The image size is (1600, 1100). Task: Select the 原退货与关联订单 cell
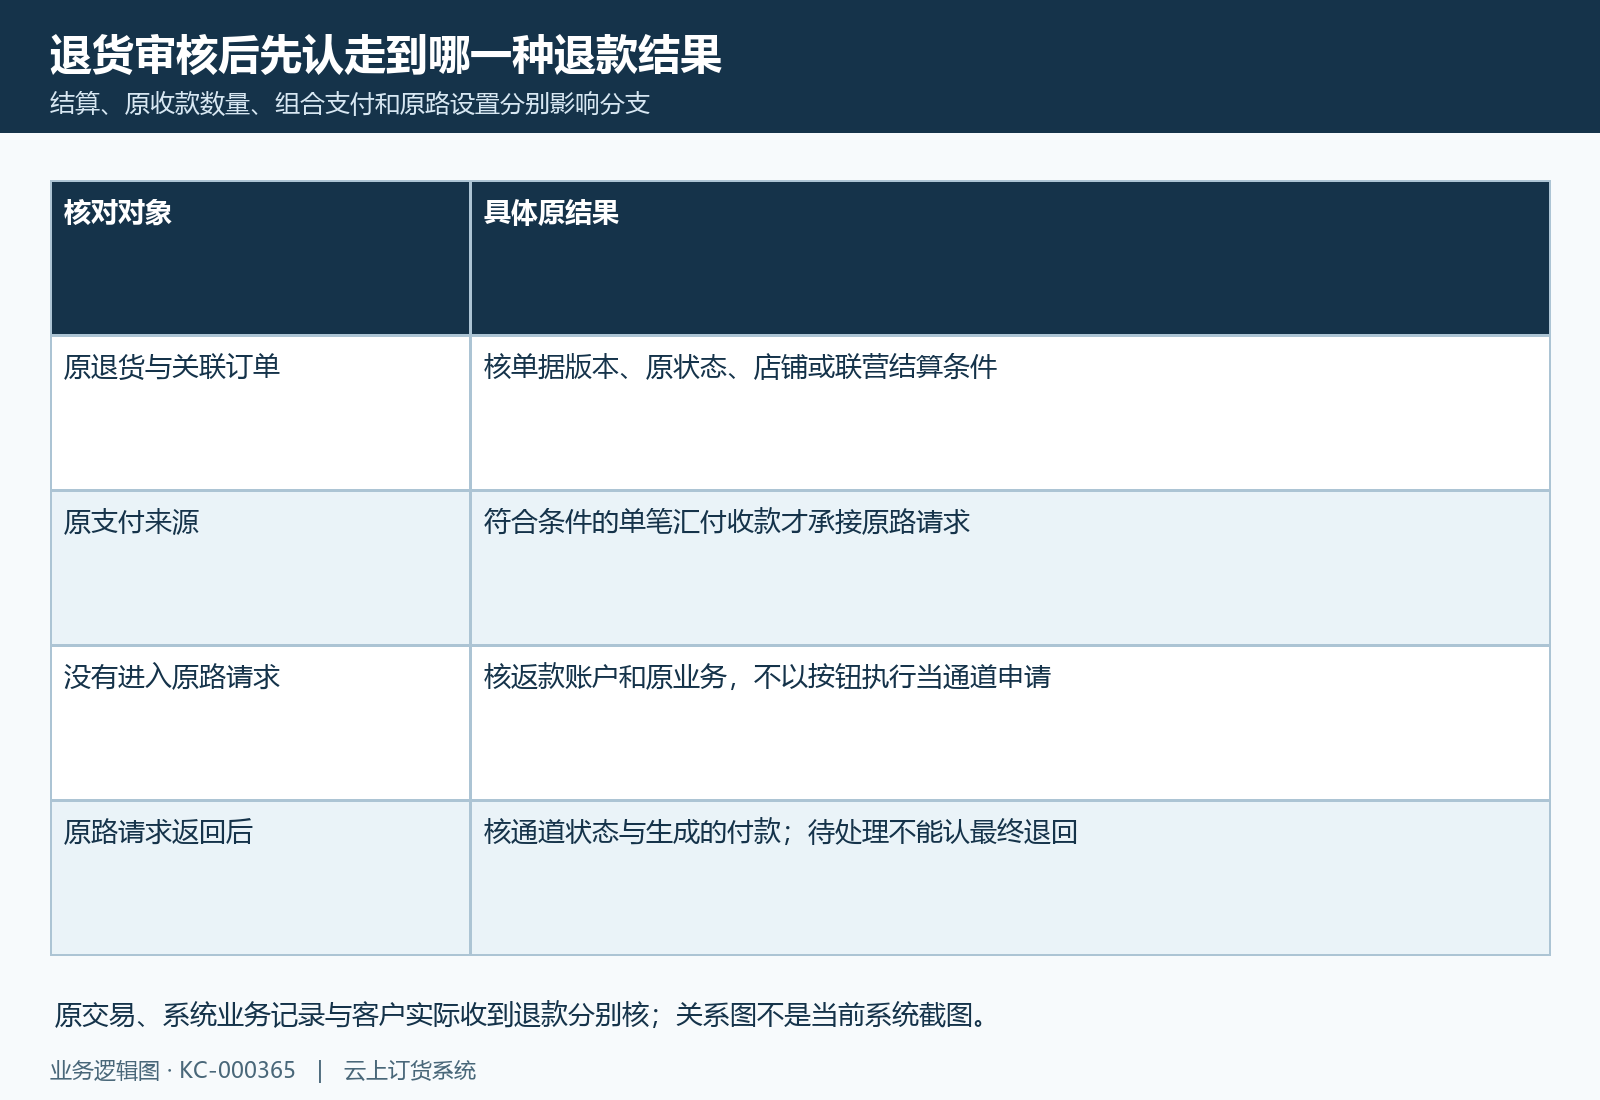pos(260,413)
